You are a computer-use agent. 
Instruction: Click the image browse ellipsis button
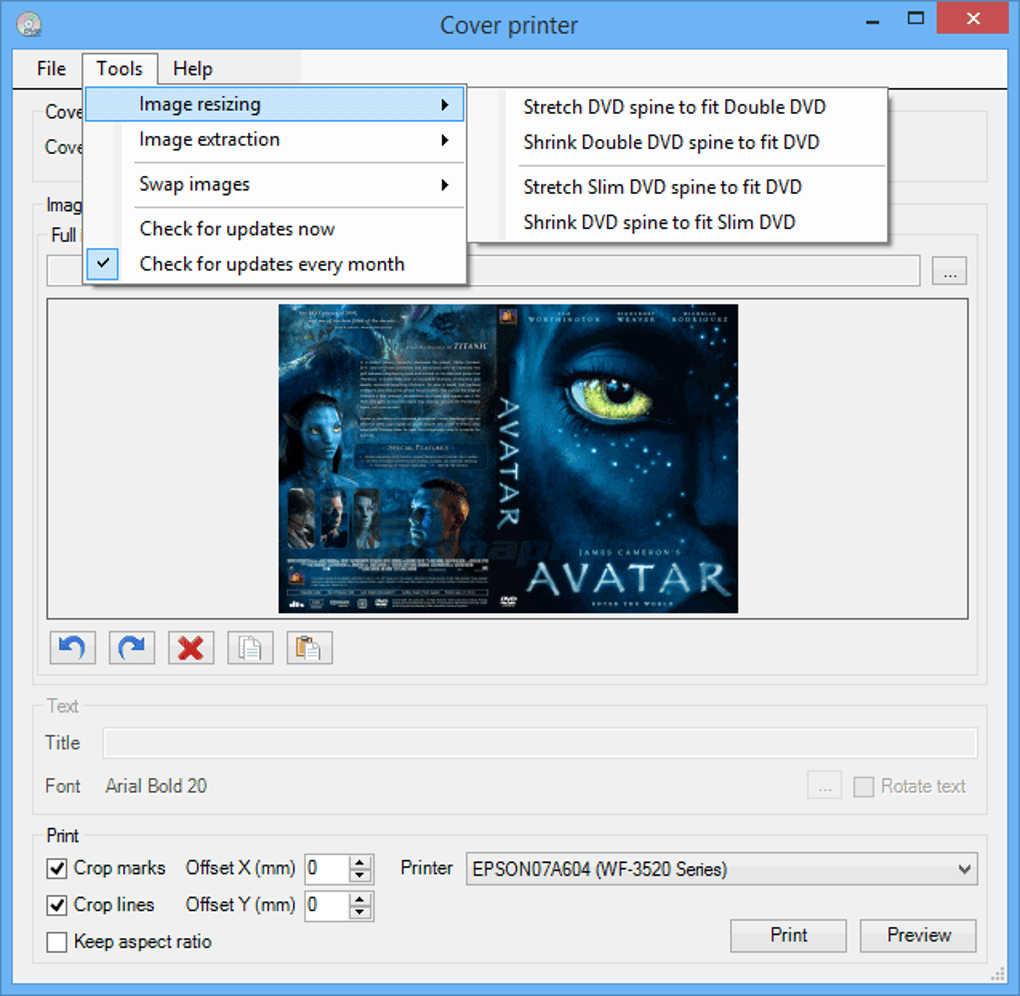[950, 271]
